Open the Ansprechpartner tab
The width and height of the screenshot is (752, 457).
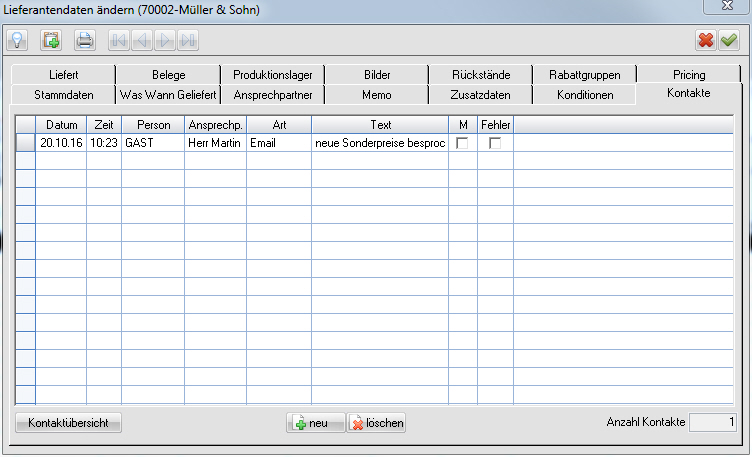pyautogui.click(x=273, y=95)
